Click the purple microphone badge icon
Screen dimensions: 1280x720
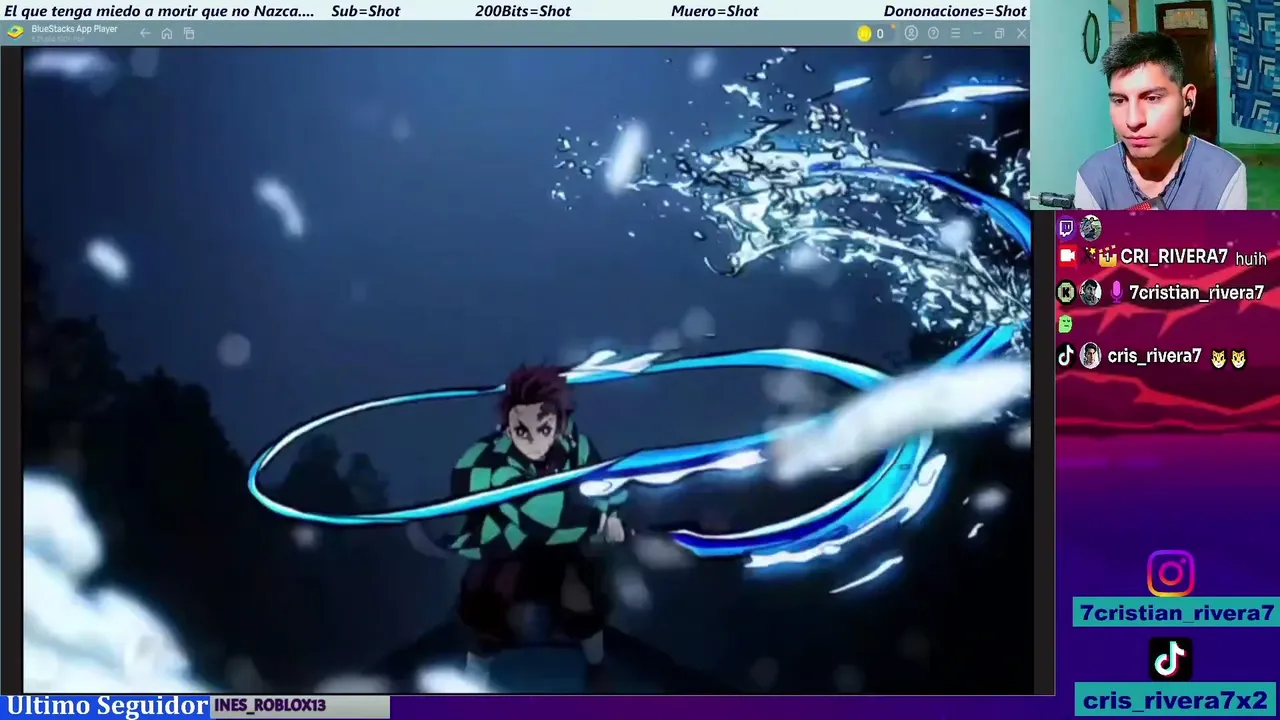tap(1116, 292)
